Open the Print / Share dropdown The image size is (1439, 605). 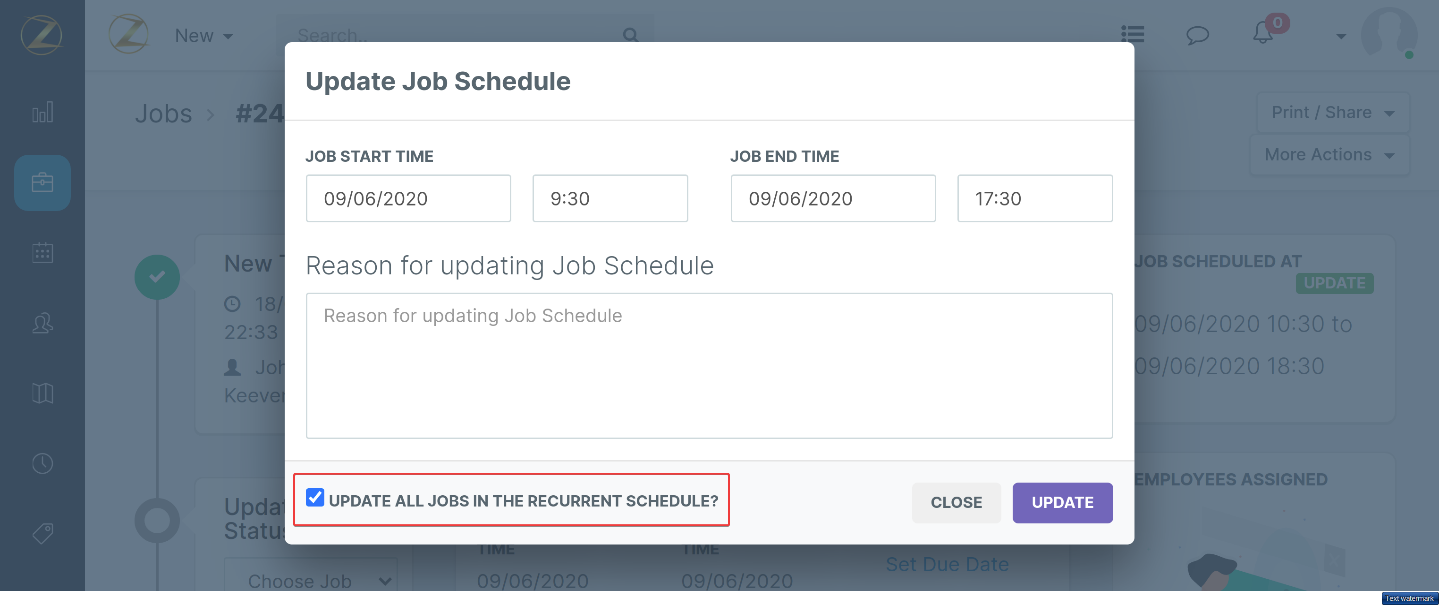pos(1332,113)
